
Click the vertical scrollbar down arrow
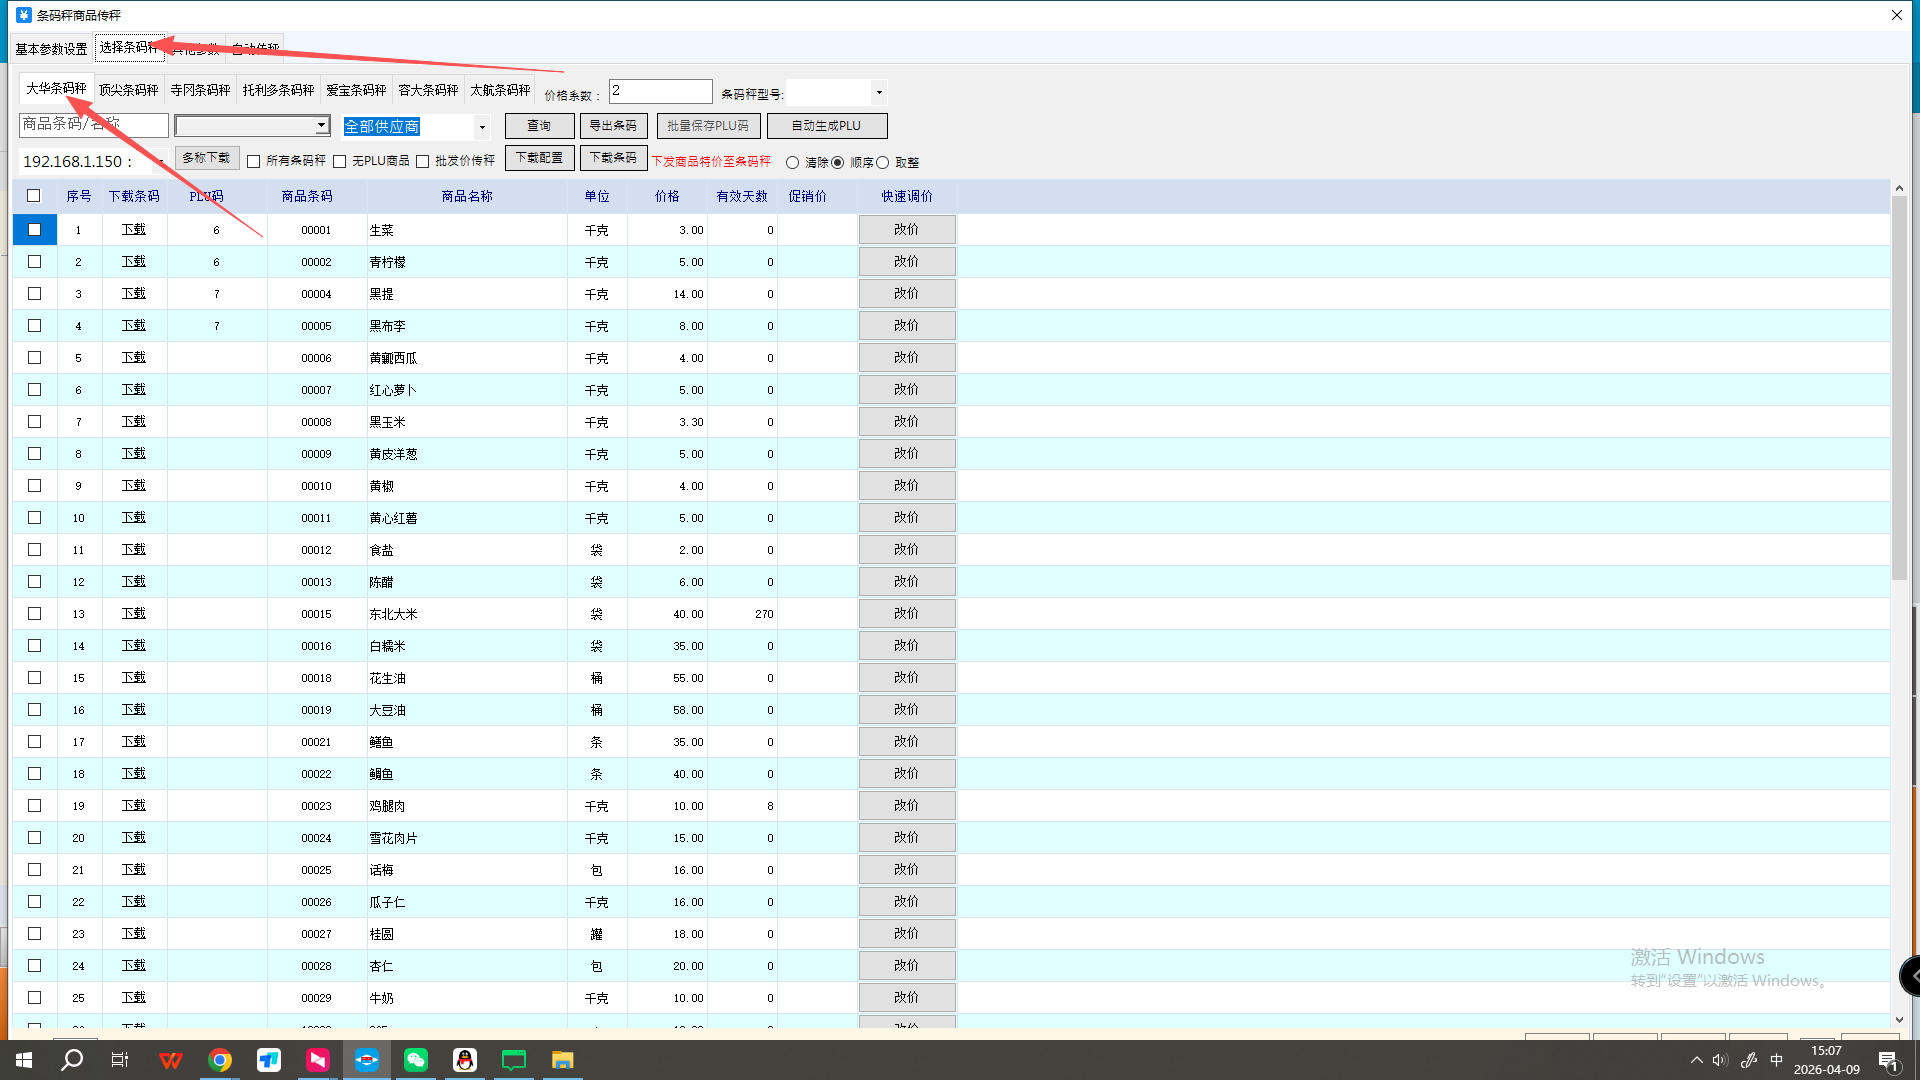1899,1020
